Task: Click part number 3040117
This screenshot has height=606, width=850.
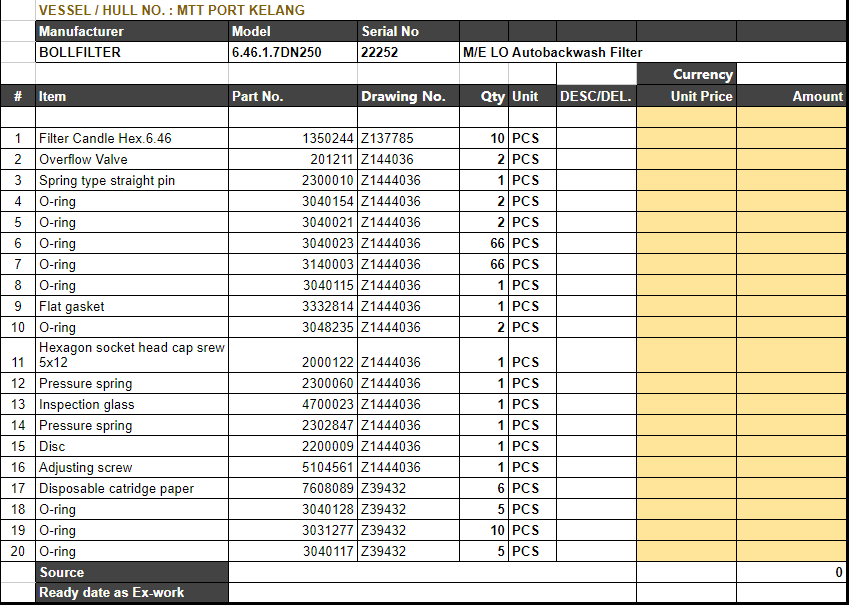Action: click(293, 551)
